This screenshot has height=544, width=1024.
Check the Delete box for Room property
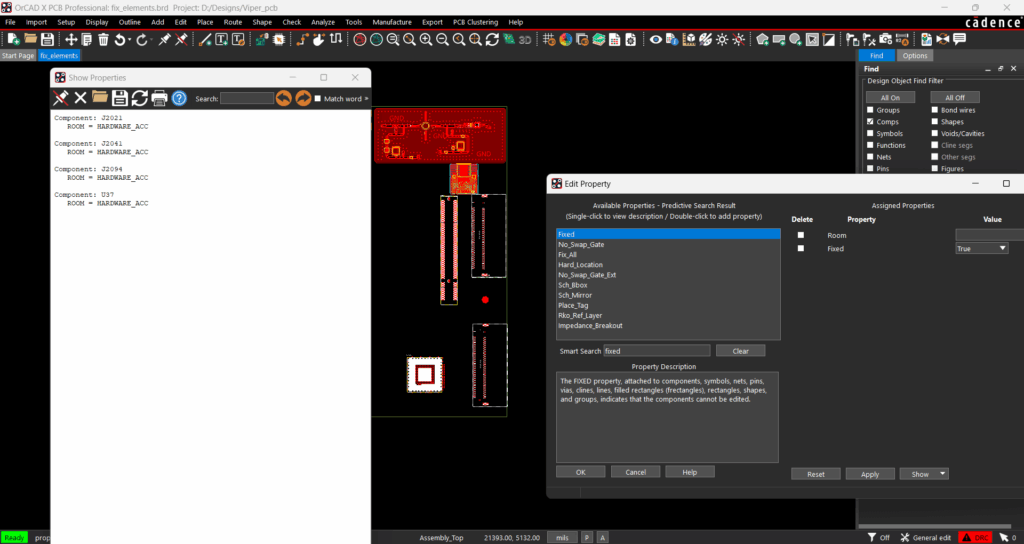click(801, 235)
